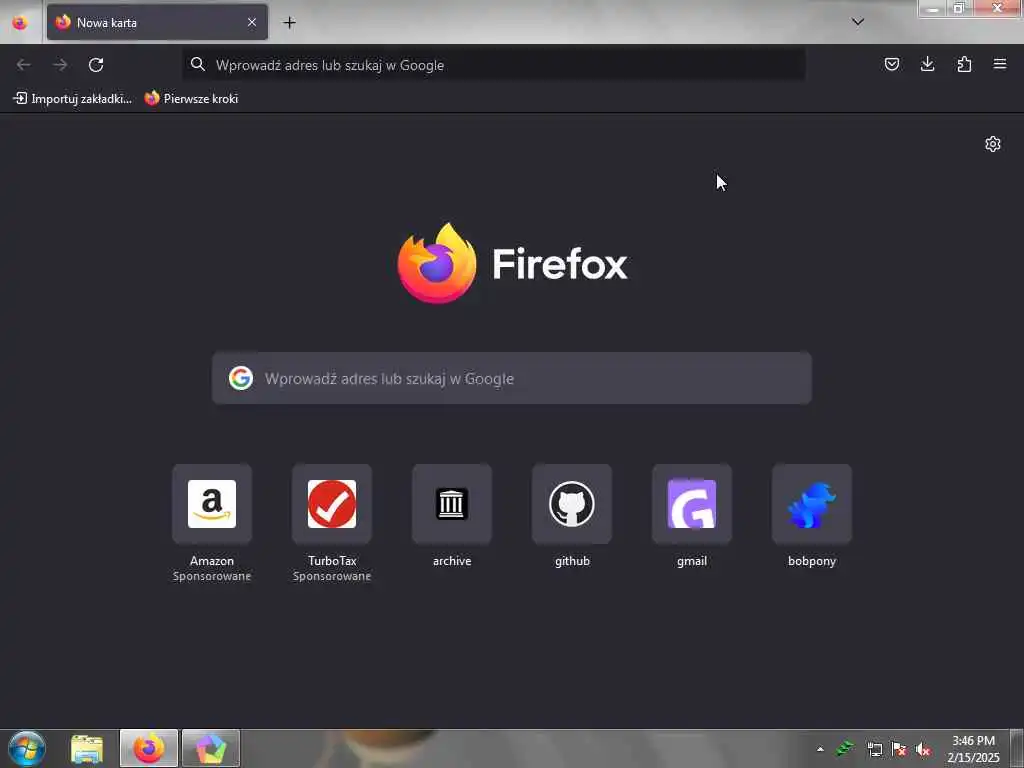Open the github shortcut tile

click(x=572, y=504)
